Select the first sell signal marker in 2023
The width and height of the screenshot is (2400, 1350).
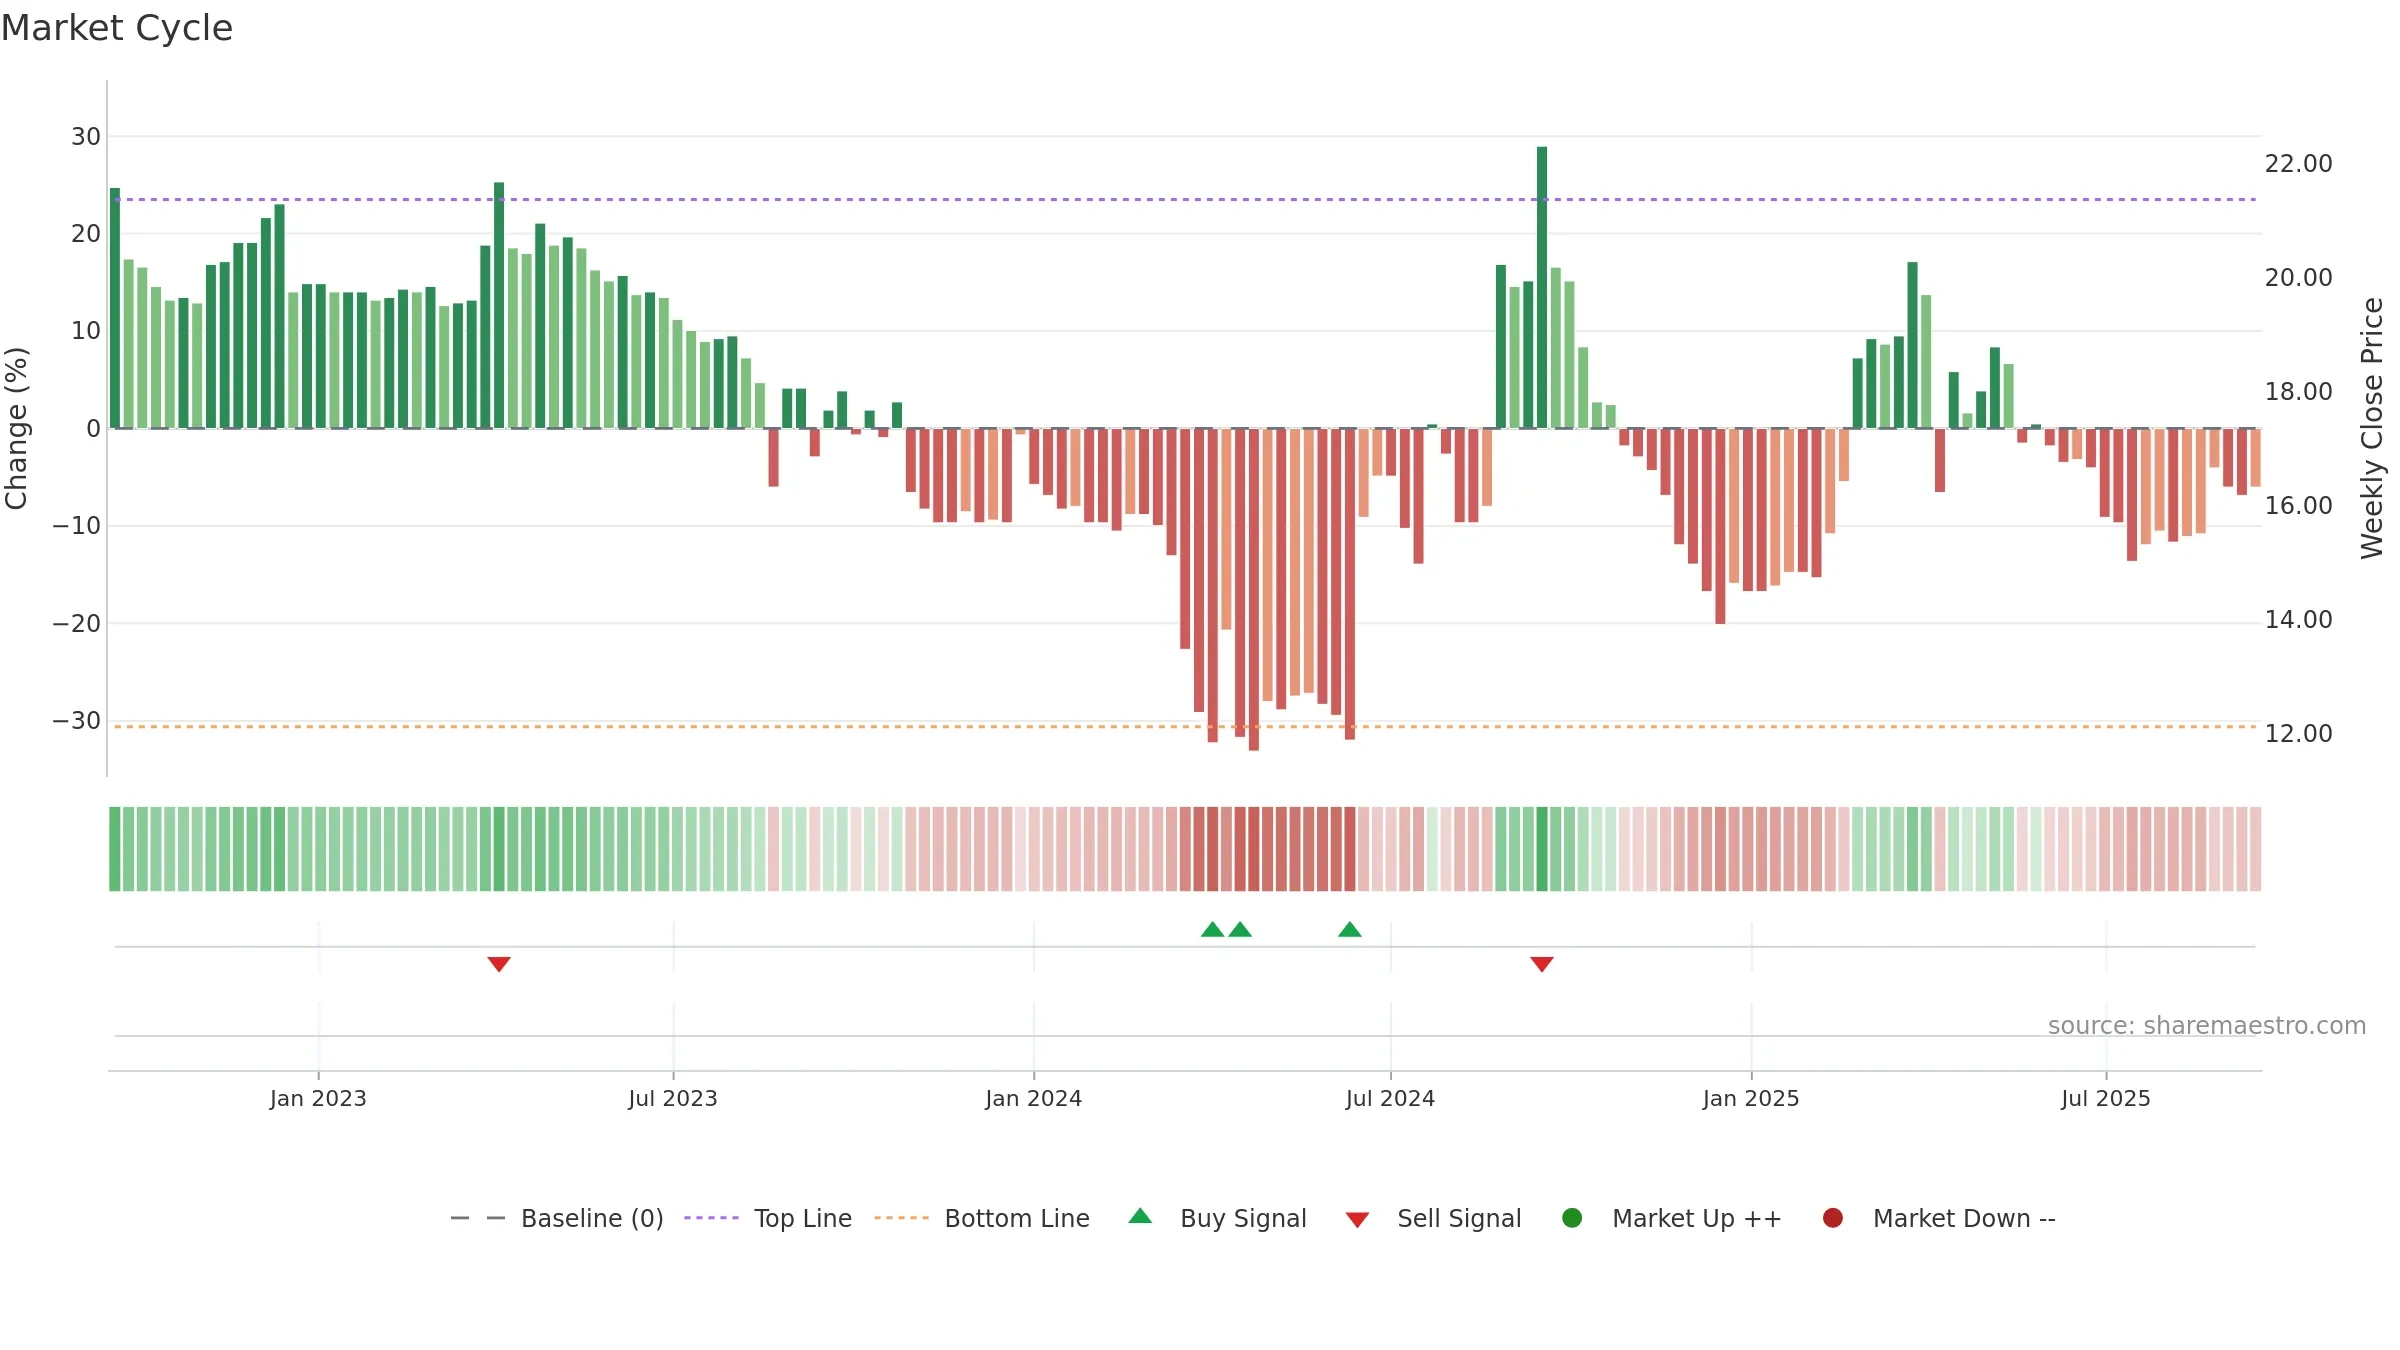(499, 964)
